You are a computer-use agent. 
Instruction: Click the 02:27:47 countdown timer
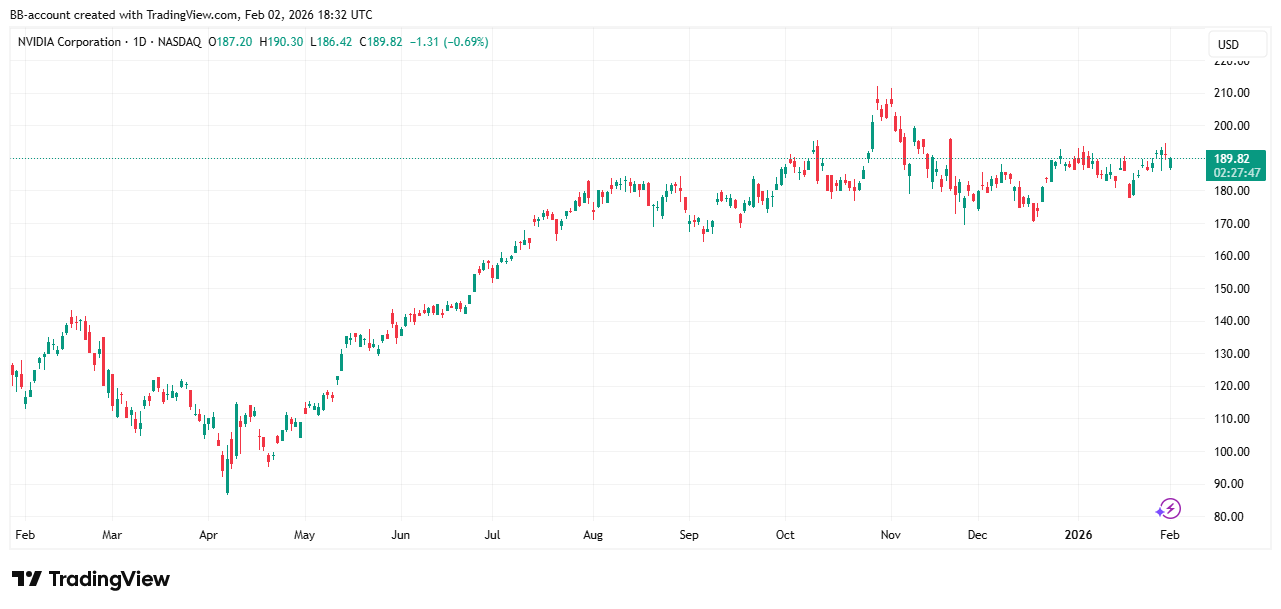(1236, 173)
